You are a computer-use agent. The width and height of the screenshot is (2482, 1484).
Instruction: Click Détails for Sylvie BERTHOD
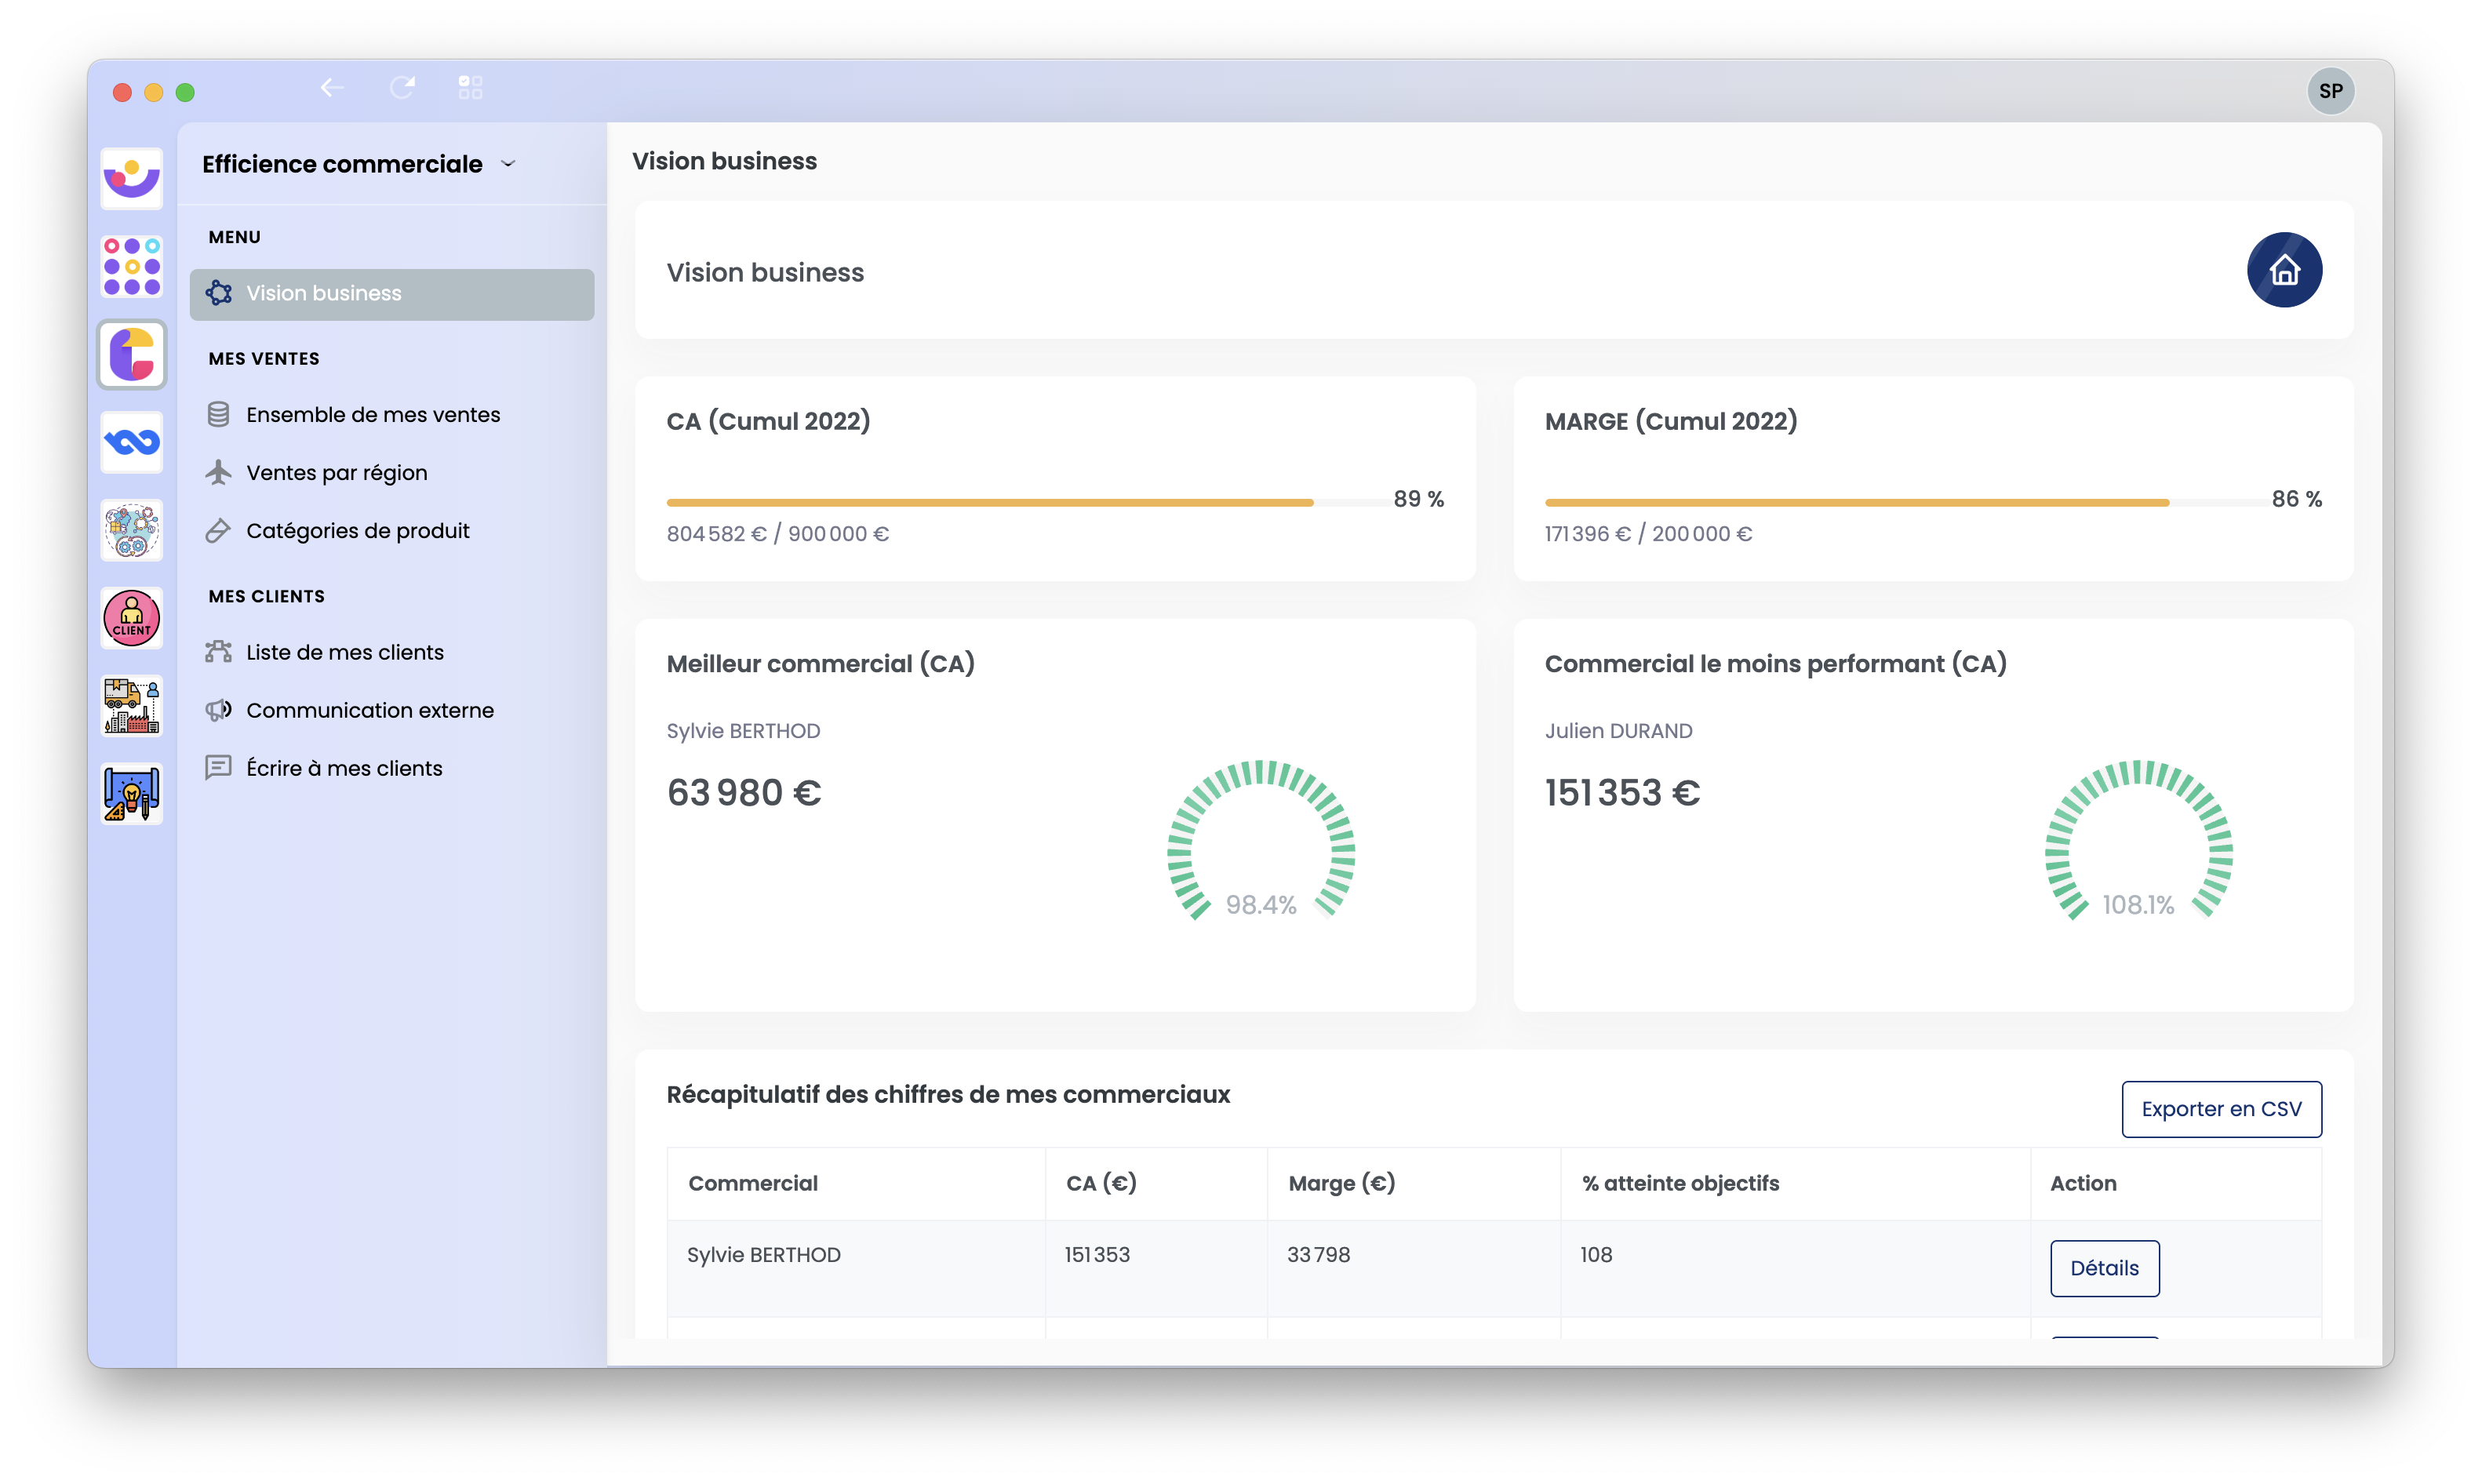2104,1268
